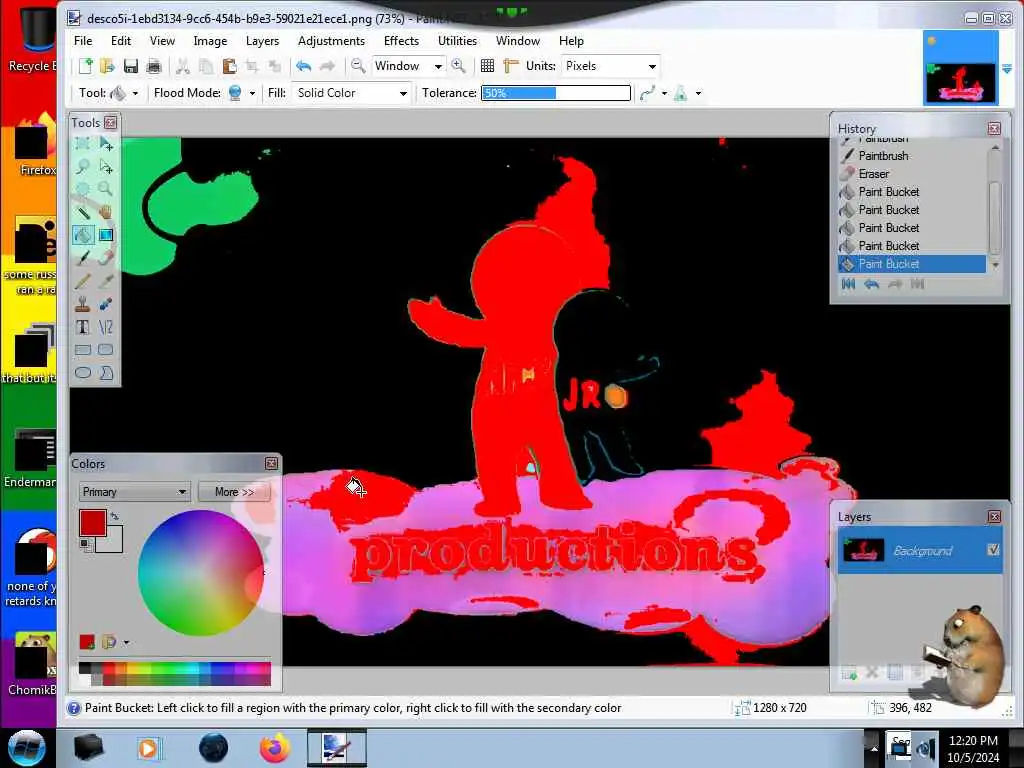Select the Freeform Shape tool
Image resolution: width=1024 pixels, height=768 pixels.
106,373
